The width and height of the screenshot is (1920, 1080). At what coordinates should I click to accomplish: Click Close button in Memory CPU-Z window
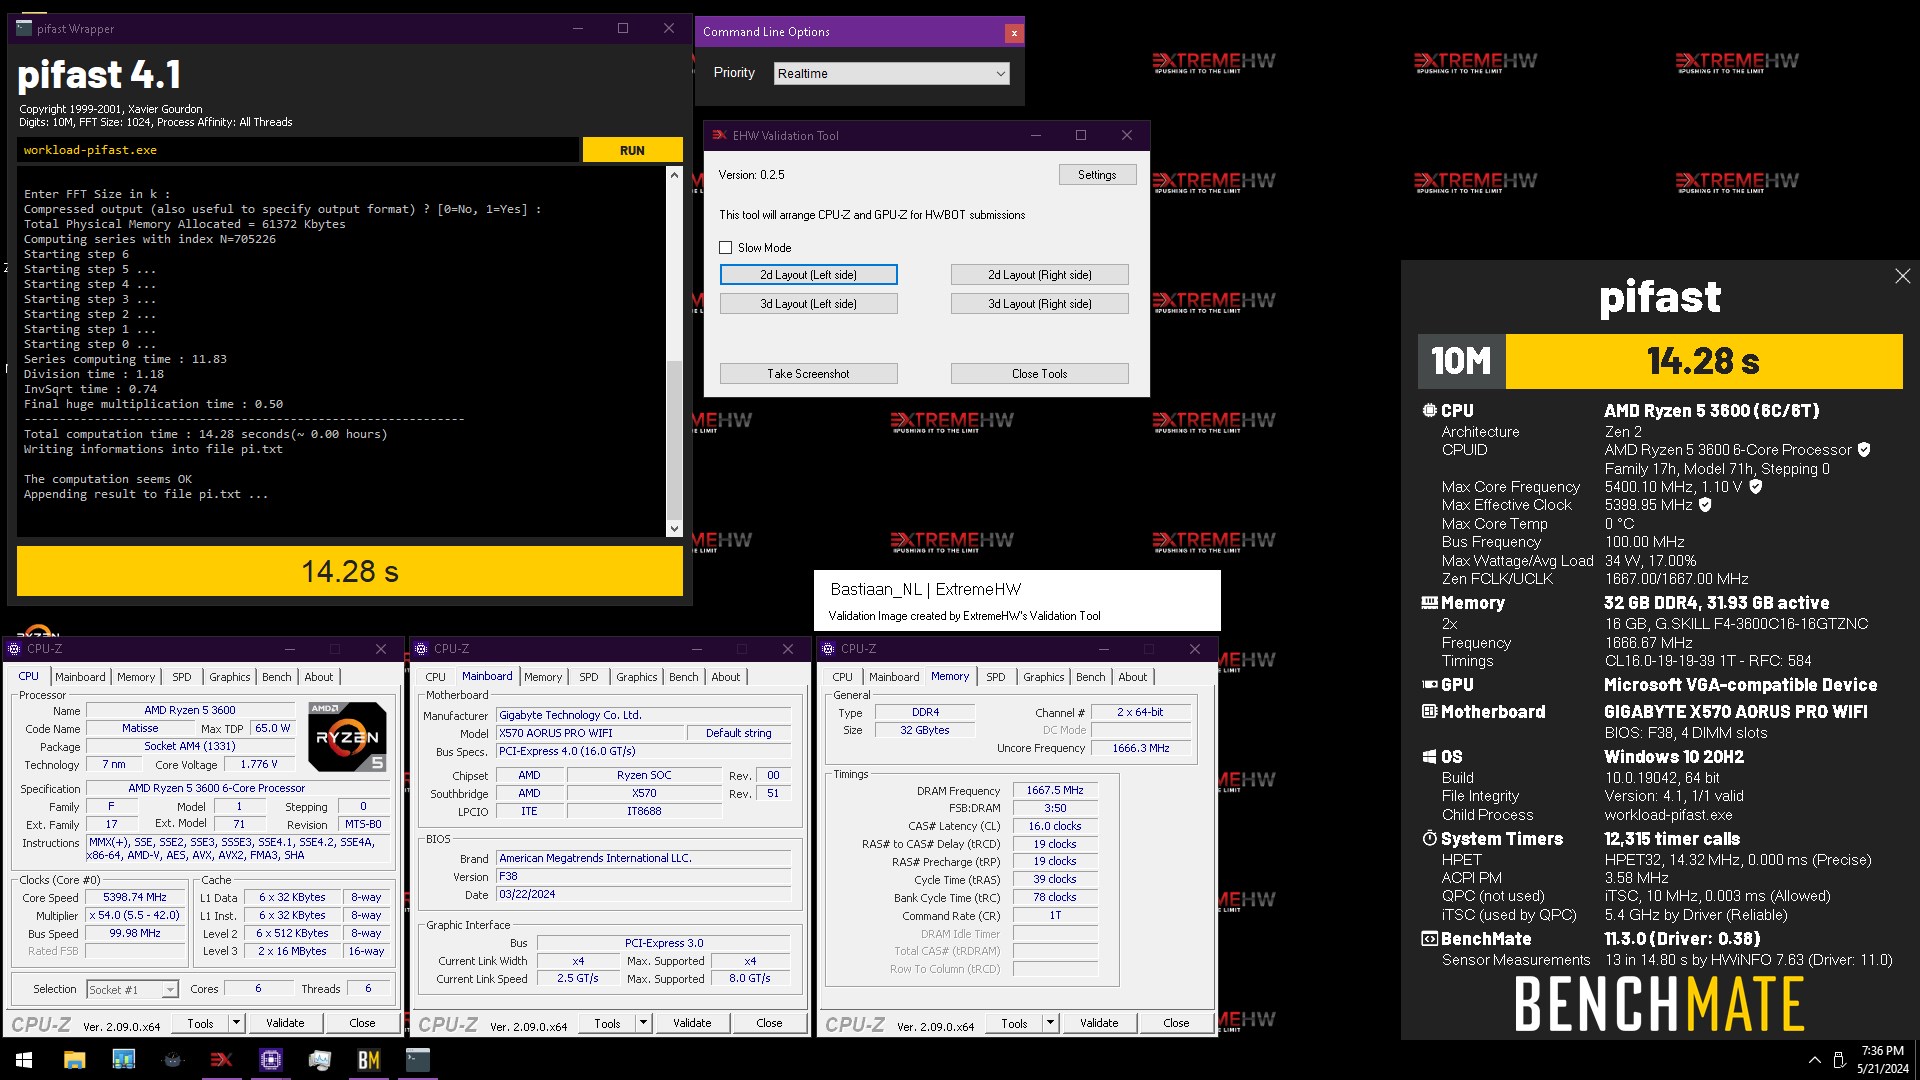[x=1176, y=1023]
